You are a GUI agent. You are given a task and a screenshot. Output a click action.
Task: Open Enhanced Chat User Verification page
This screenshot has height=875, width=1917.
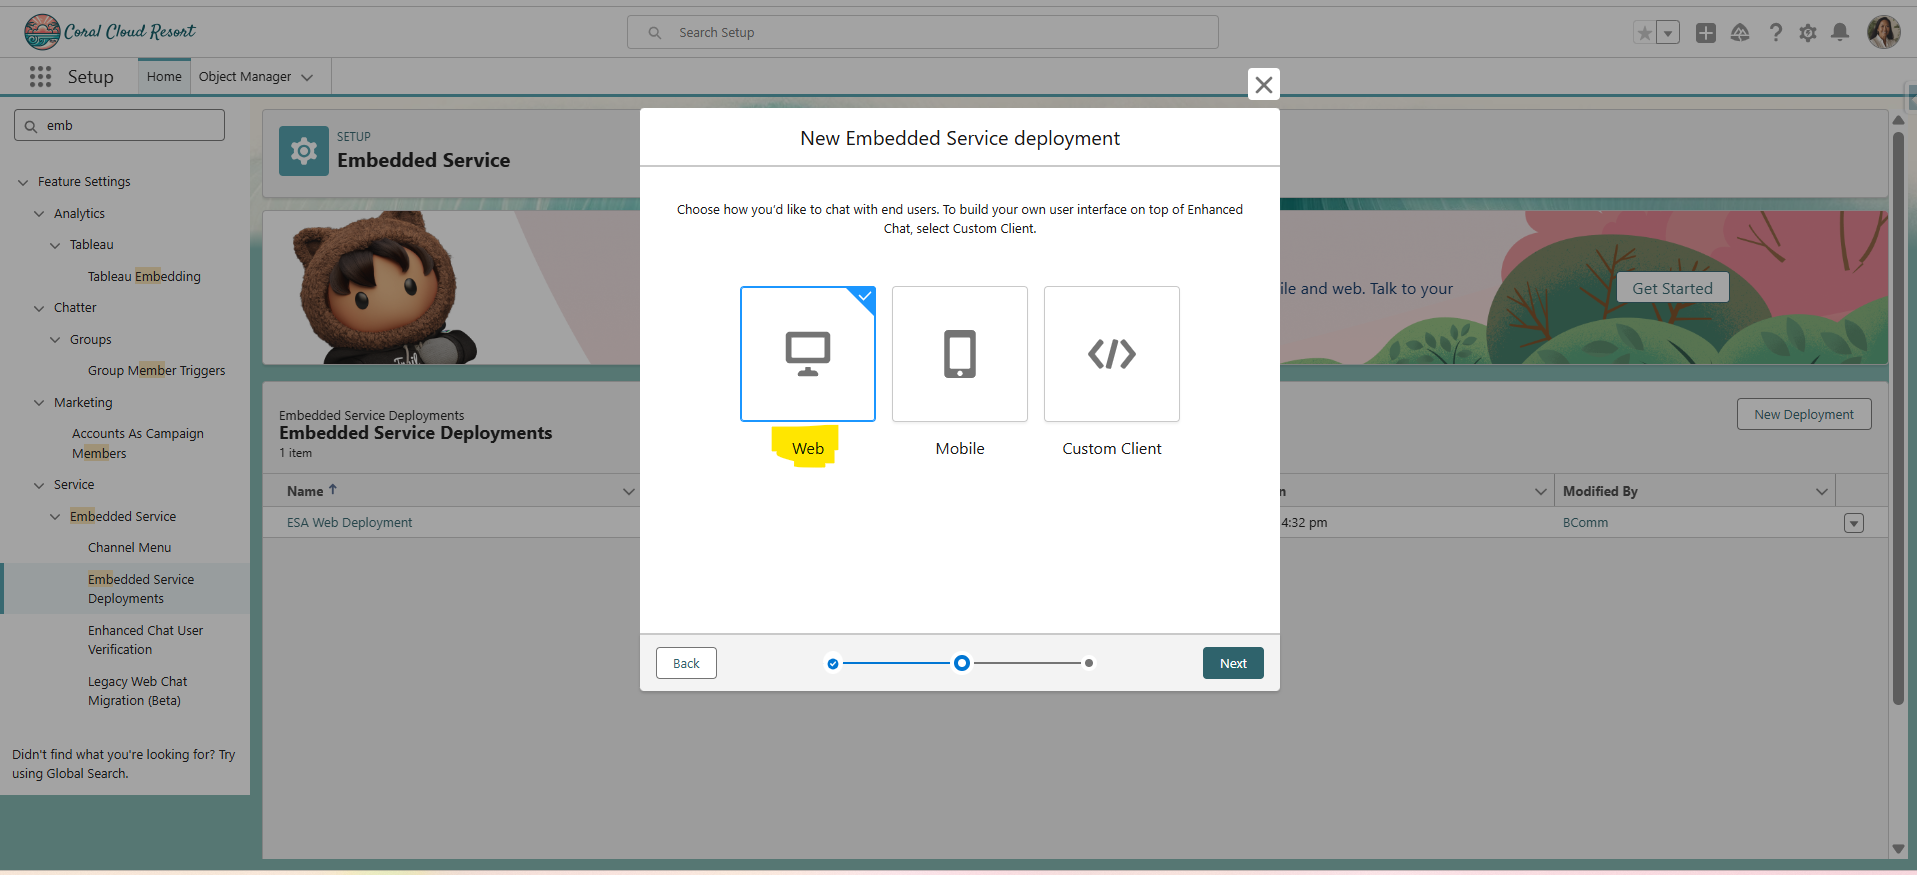tap(145, 640)
